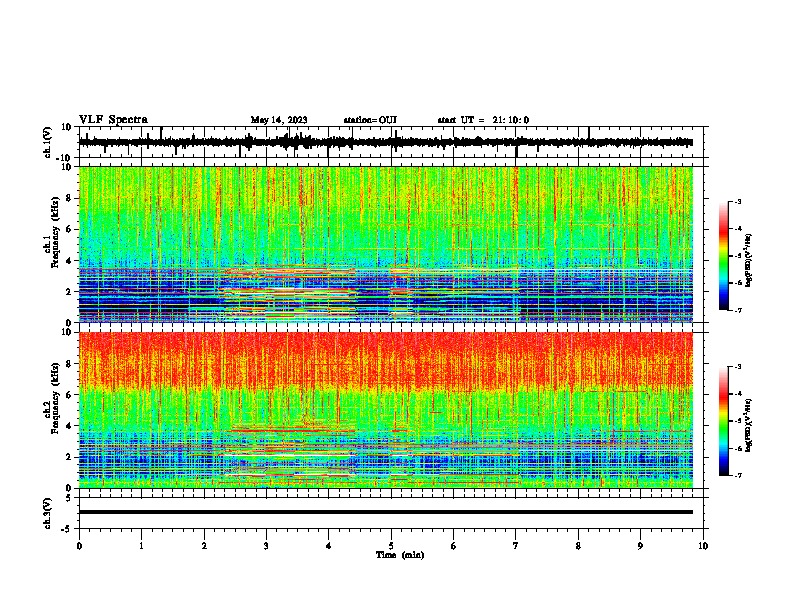This screenshot has width=792, height=612.
Task: Click time axis tick label "2"
Action: (204, 546)
